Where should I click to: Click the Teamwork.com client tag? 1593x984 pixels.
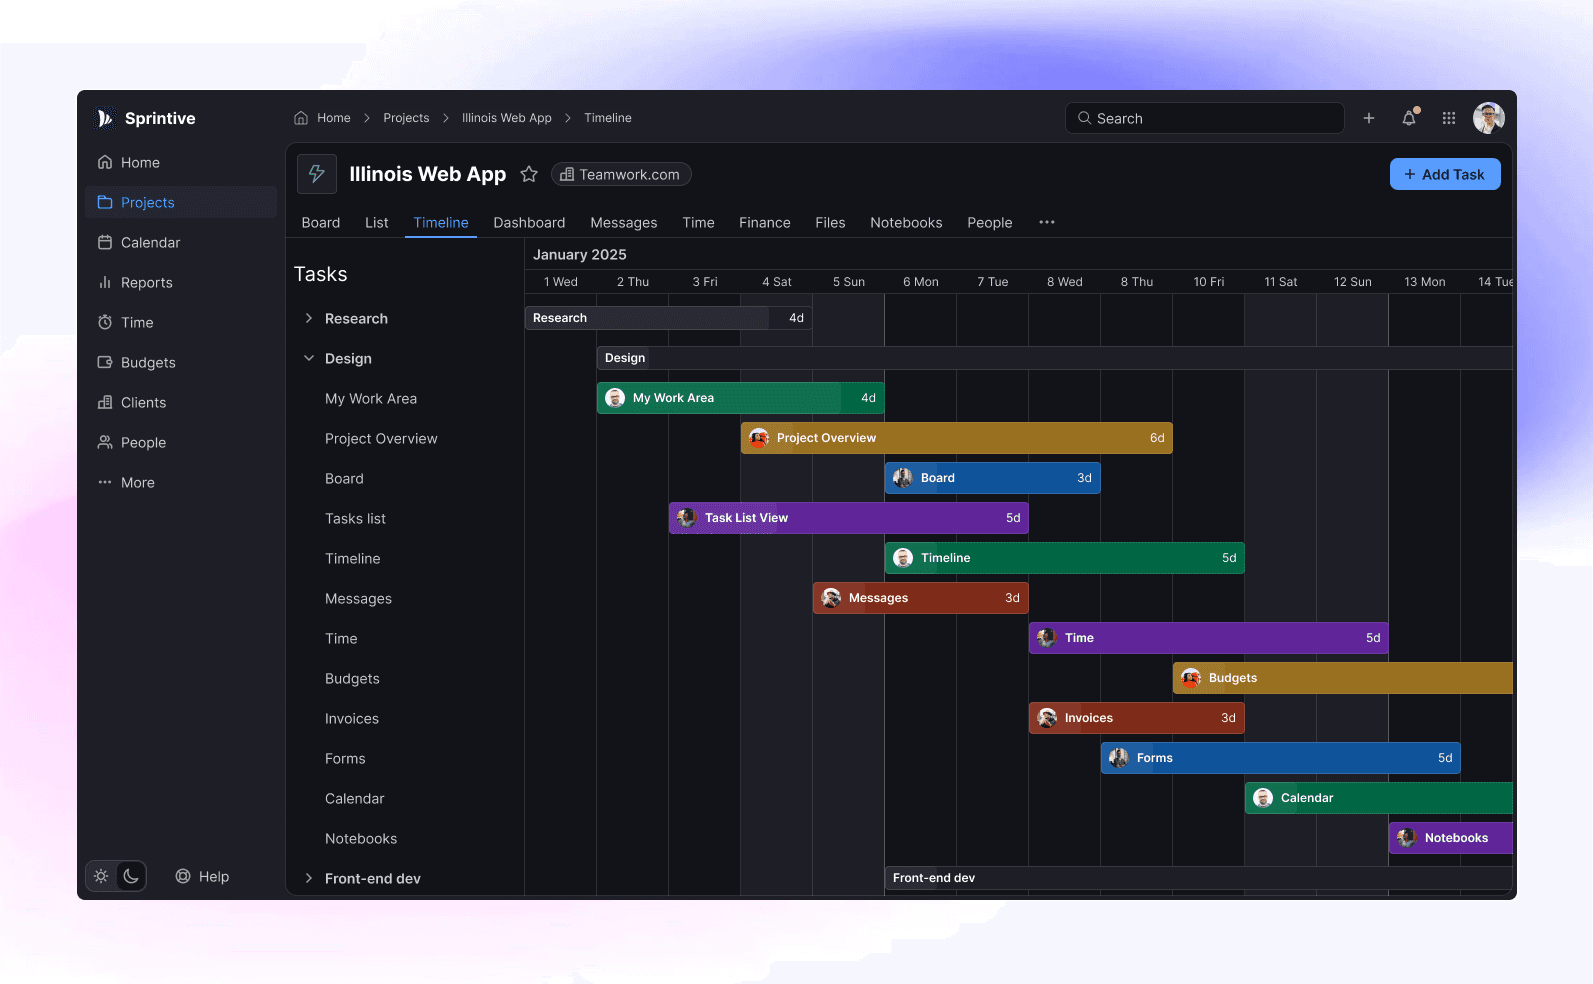coord(621,174)
